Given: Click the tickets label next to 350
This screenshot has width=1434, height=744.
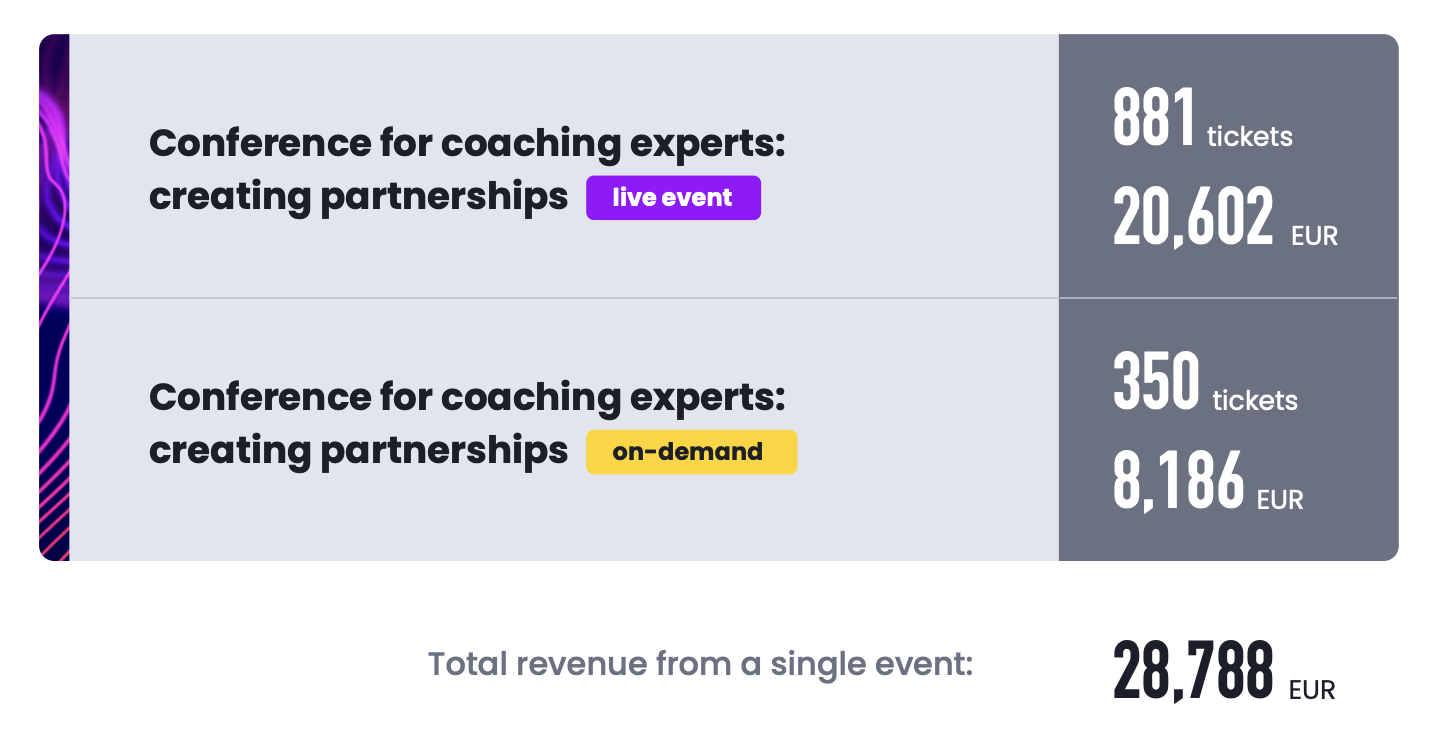Looking at the screenshot, I should [1255, 400].
